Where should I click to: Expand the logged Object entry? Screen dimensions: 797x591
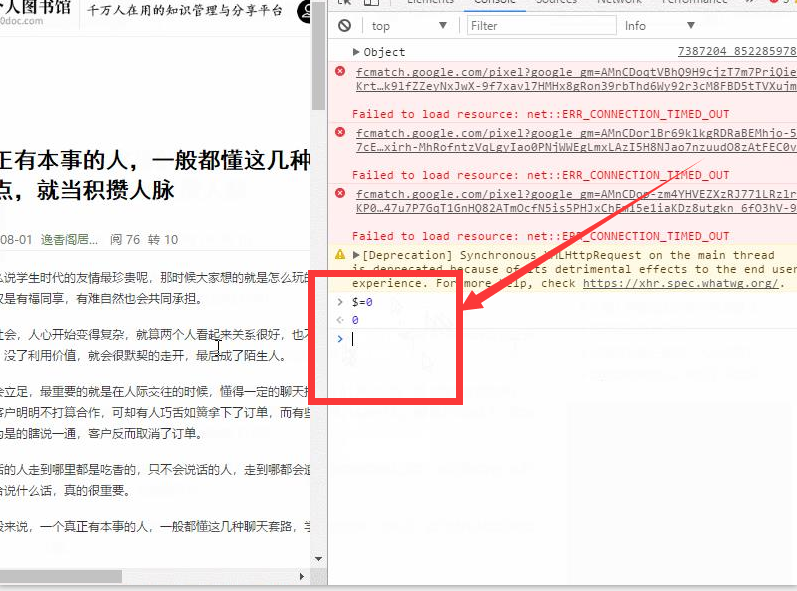(x=356, y=52)
